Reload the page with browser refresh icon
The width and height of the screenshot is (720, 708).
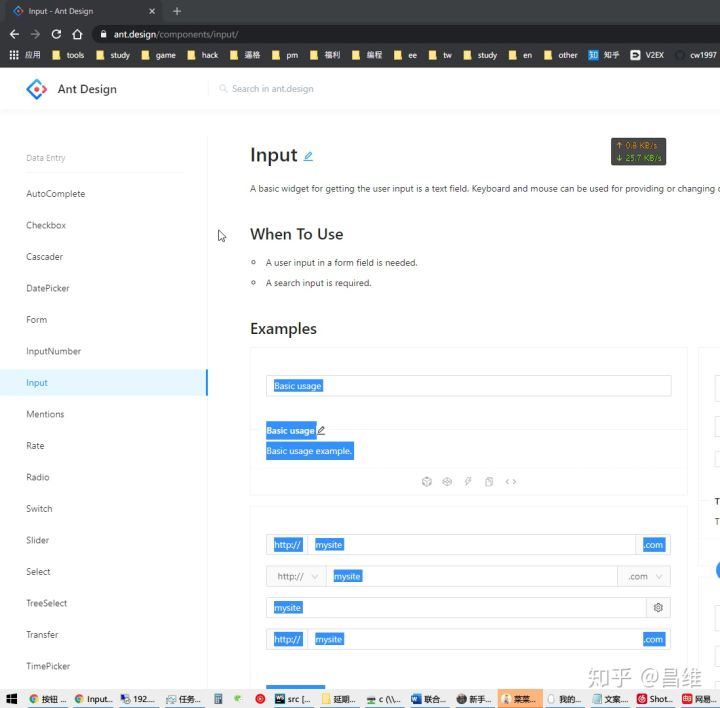(56, 34)
